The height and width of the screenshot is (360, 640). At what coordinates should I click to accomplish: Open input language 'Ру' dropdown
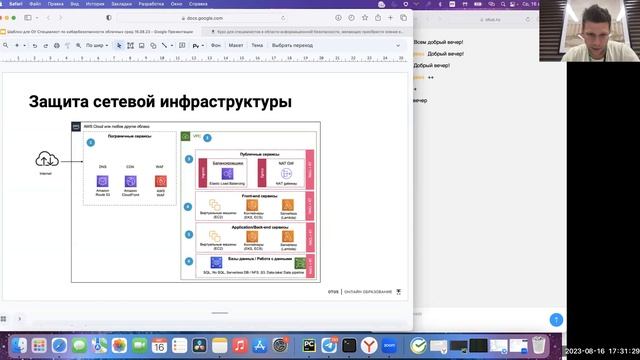tap(198, 46)
